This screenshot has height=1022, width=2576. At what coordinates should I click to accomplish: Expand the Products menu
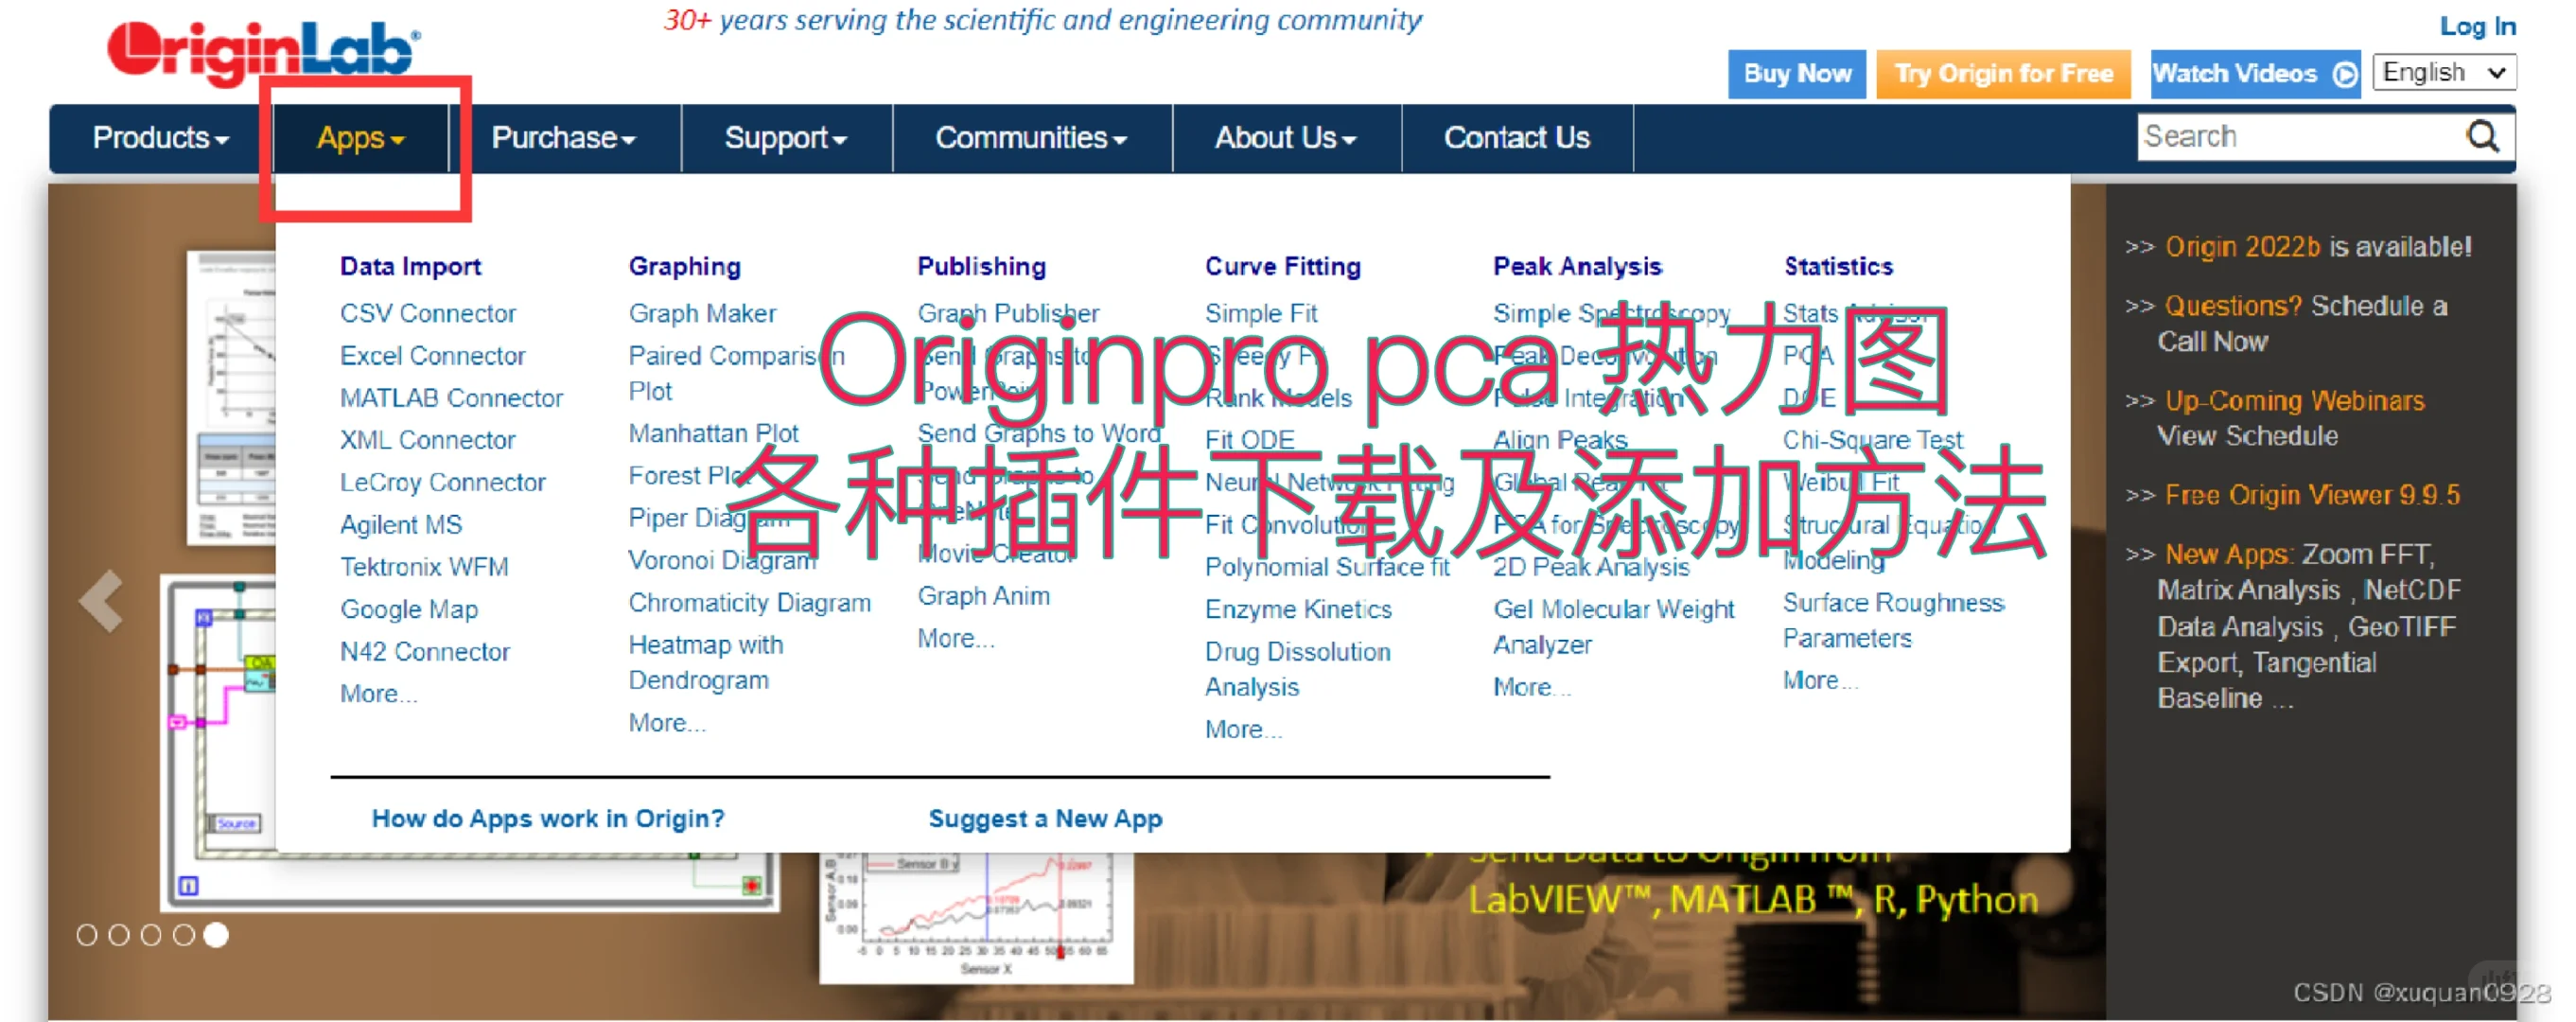point(158,138)
